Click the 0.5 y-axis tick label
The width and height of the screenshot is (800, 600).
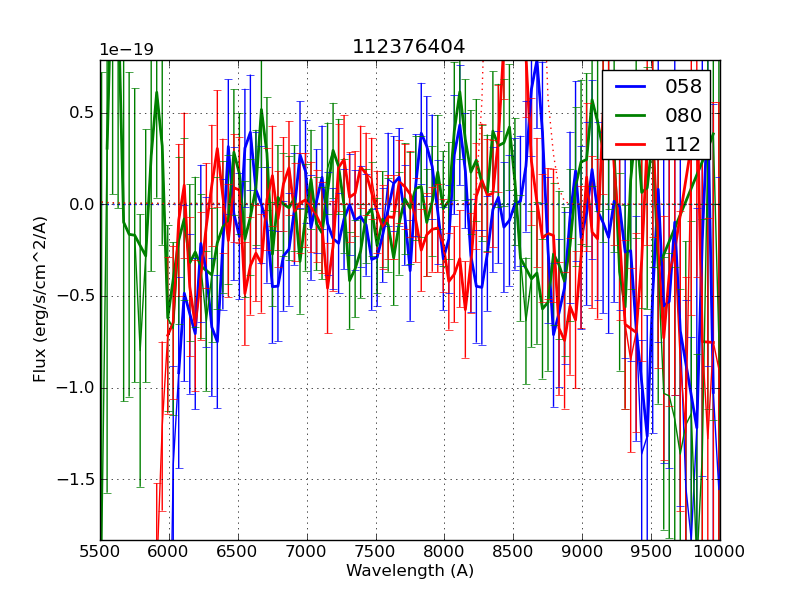pos(79,113)
